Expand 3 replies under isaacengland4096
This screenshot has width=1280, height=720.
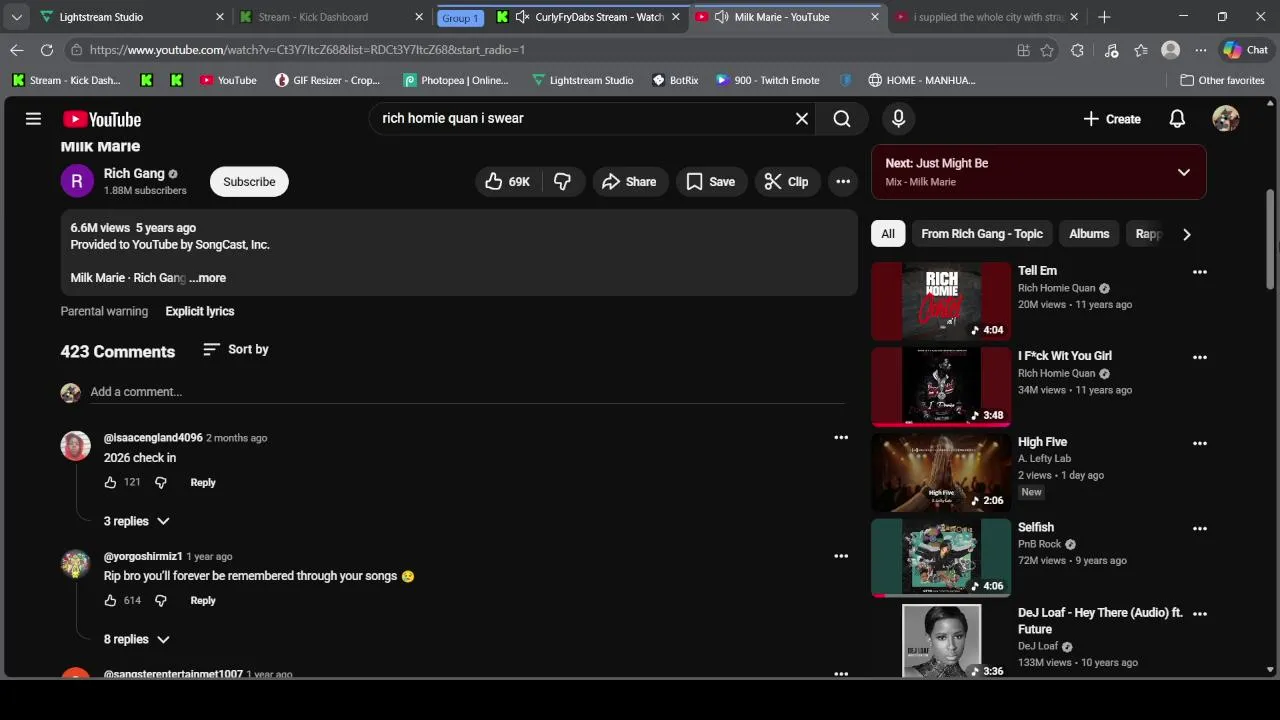coord(137,521)
